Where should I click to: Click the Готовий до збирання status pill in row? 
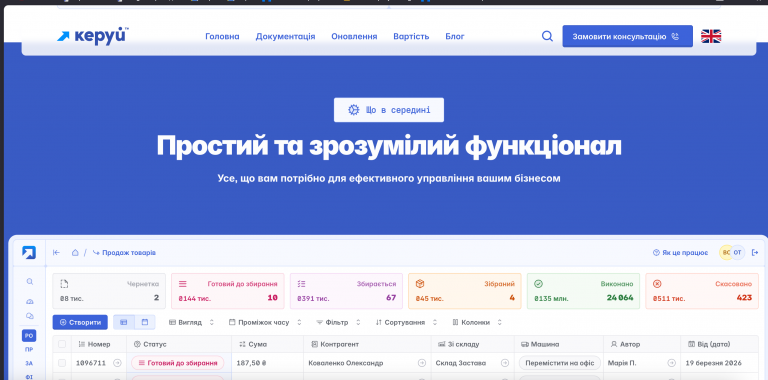point(177,363)
